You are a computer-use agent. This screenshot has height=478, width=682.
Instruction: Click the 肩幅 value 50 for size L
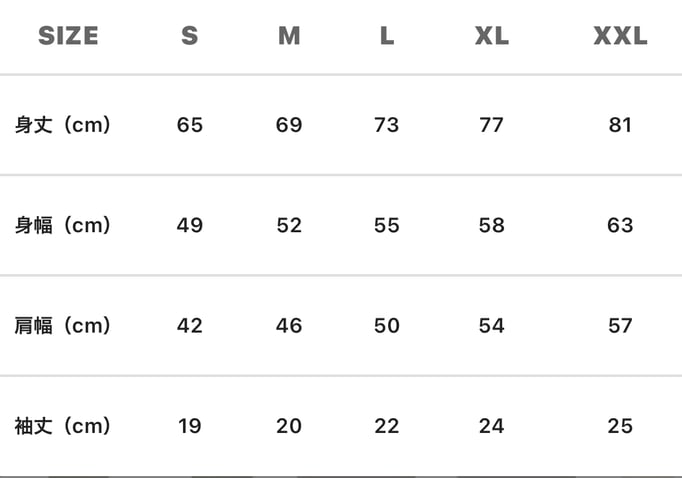pyautogui.click(x=387, y=325)
